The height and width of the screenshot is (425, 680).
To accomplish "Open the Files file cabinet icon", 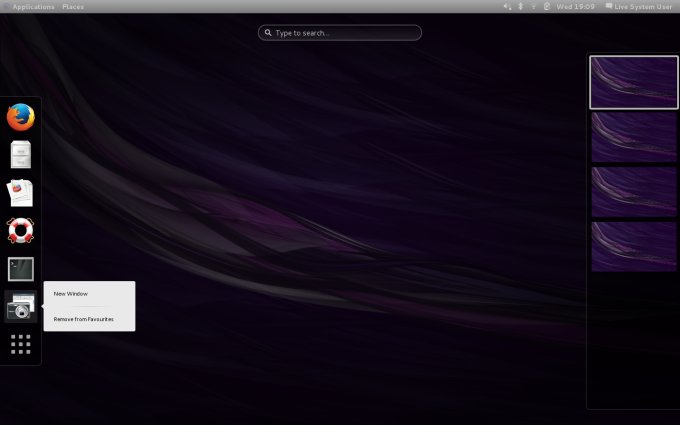I will pos(20,155).
